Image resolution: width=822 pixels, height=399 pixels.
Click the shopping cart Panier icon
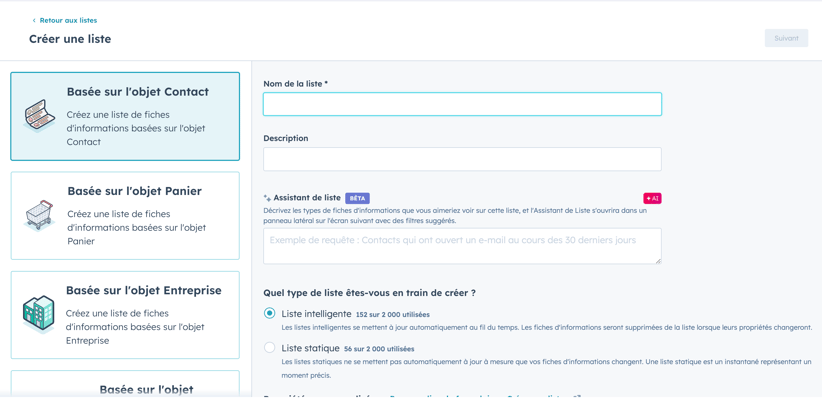[x=39, y=214]
